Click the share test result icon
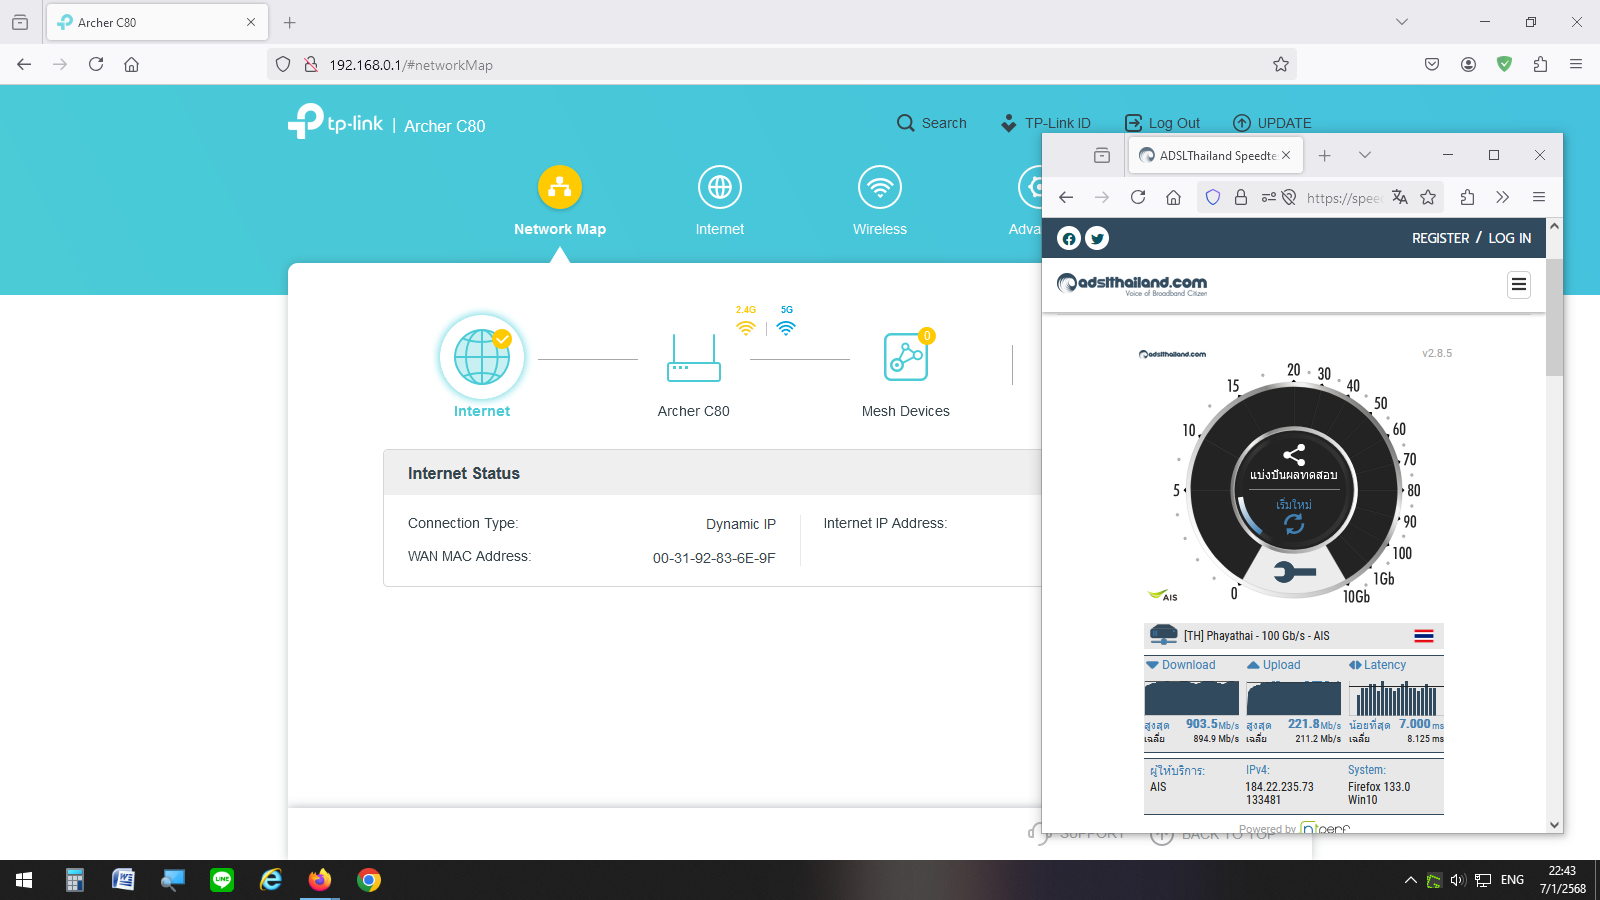Screen dimensions: 1600x900 point(1294,455)
